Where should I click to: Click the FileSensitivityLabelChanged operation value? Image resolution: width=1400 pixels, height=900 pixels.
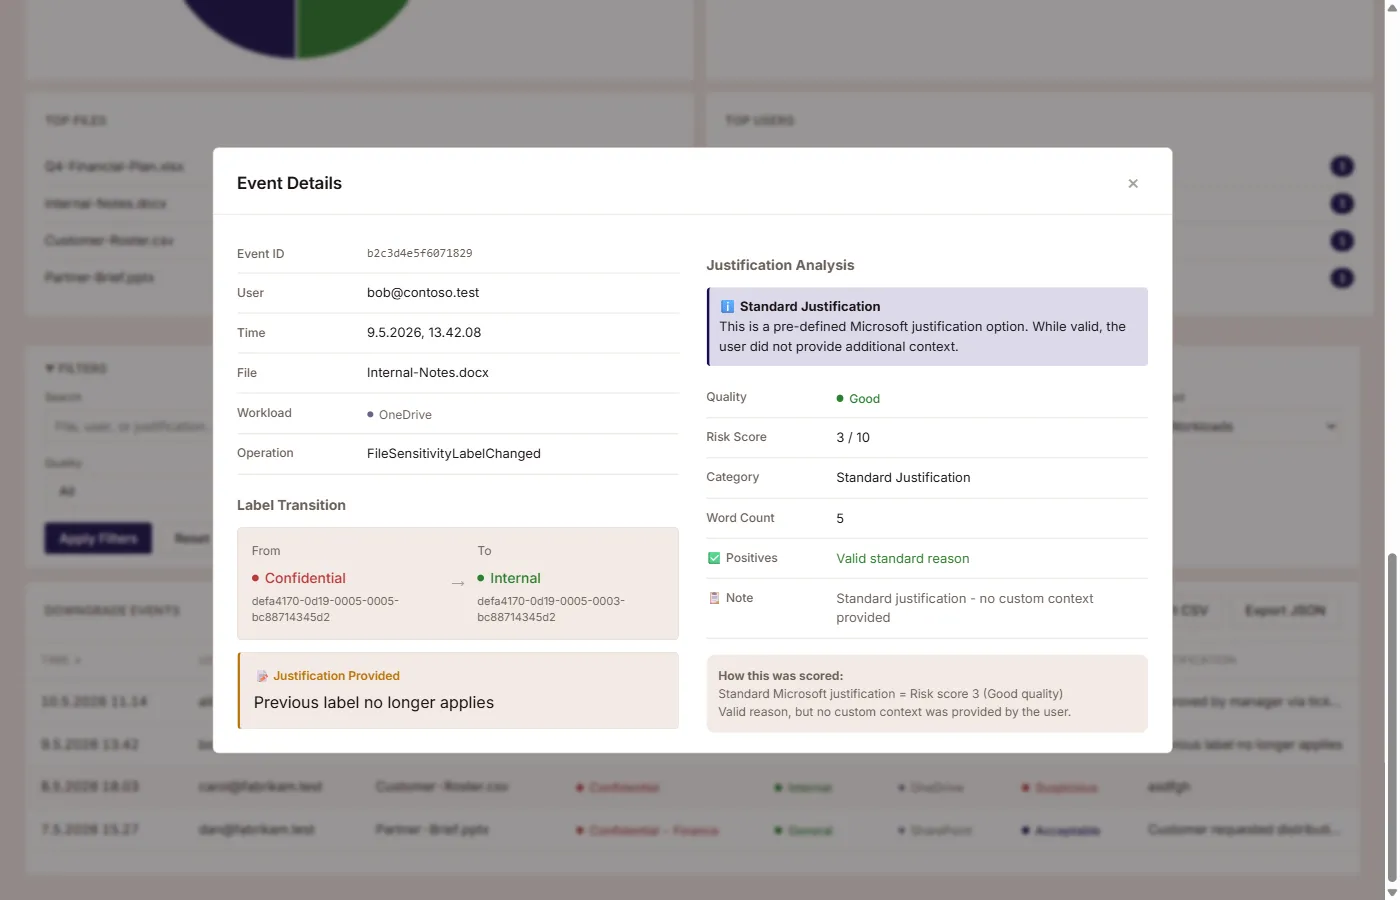point(454,454)
